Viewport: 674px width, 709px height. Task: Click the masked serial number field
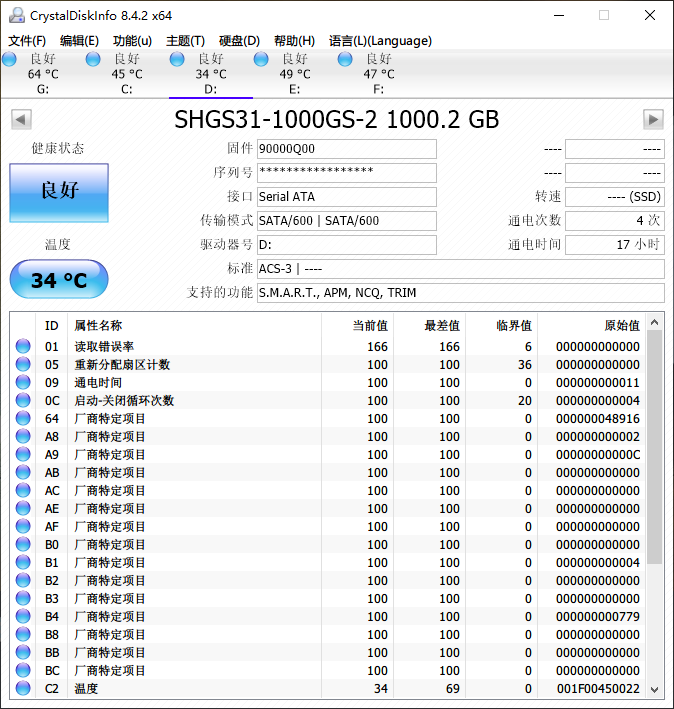[347, 173]
